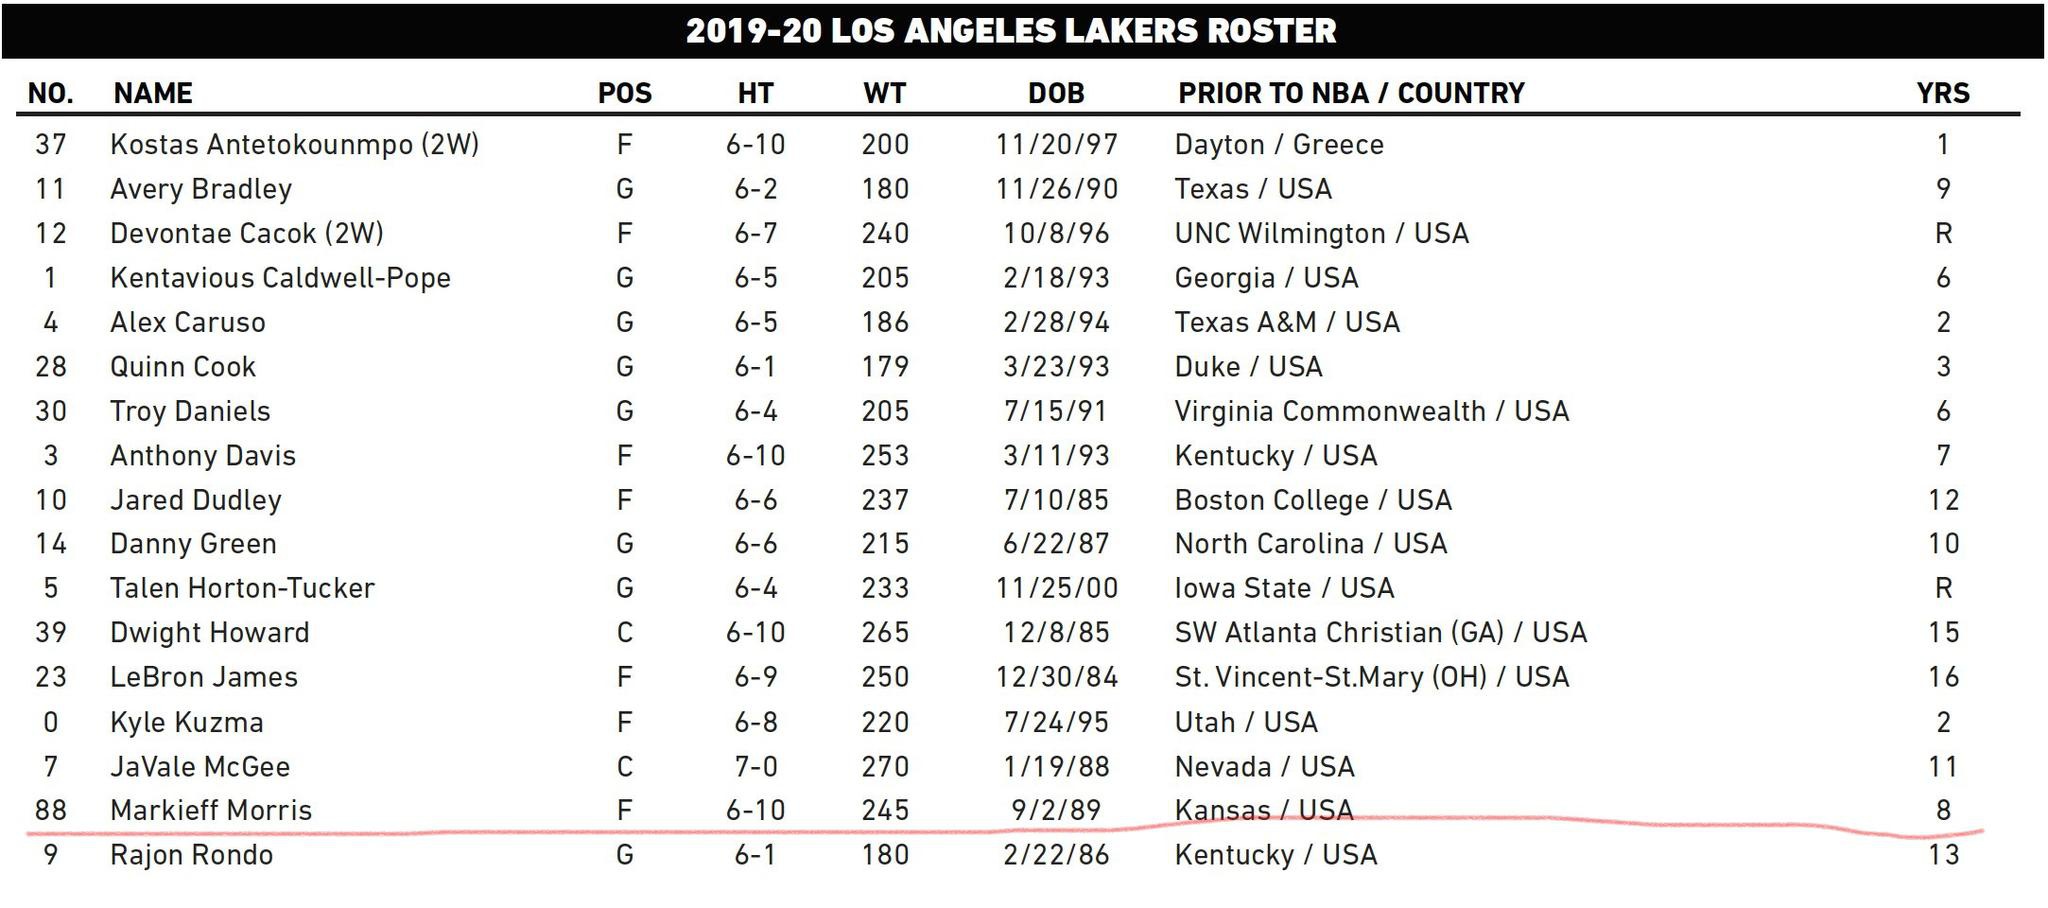Click Dwight Howard's name
Image resolution: width=2048 pixels, height=908 pixels.
tap(210, 633)
